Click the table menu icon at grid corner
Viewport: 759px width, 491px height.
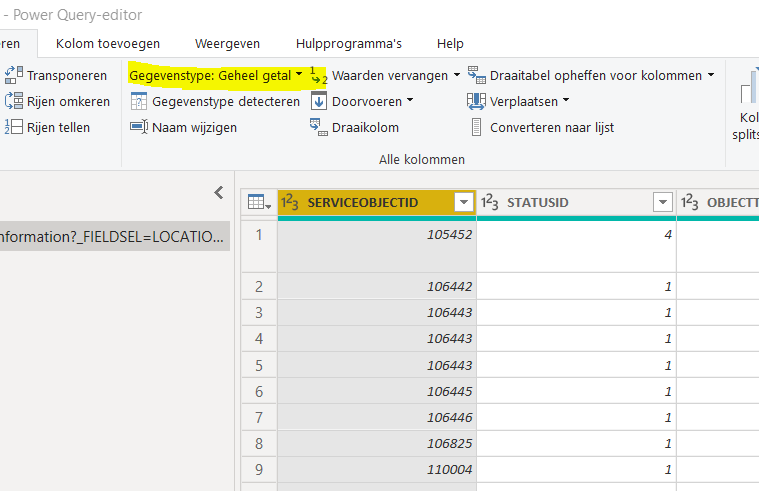(x=259, y=202)
